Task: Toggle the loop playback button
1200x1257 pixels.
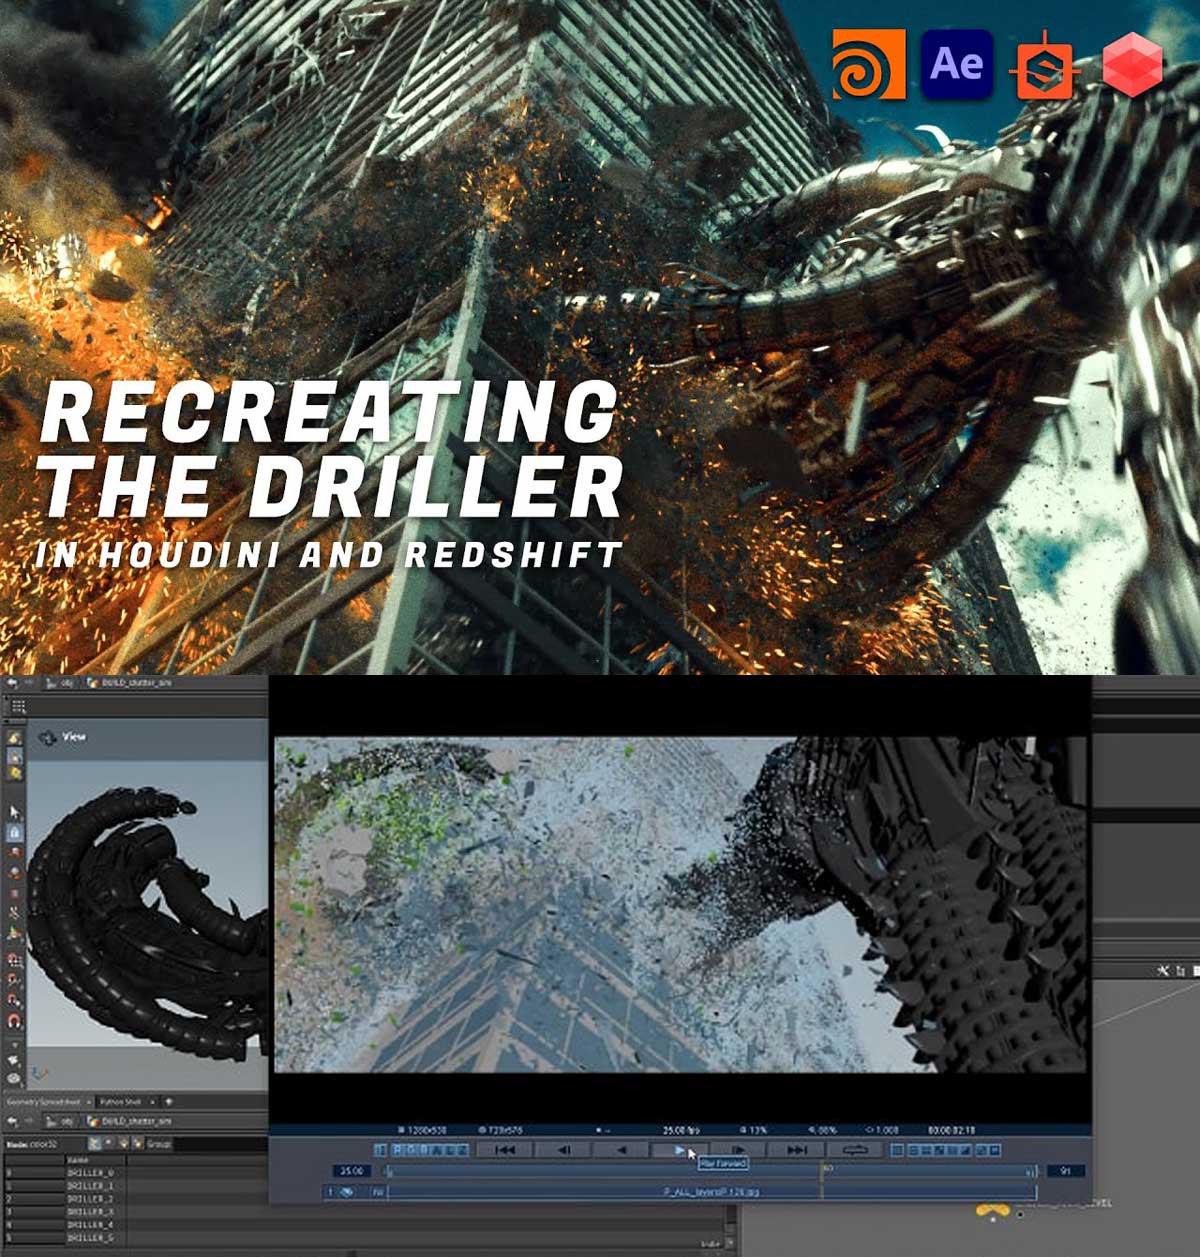Action: (855, 1150)
